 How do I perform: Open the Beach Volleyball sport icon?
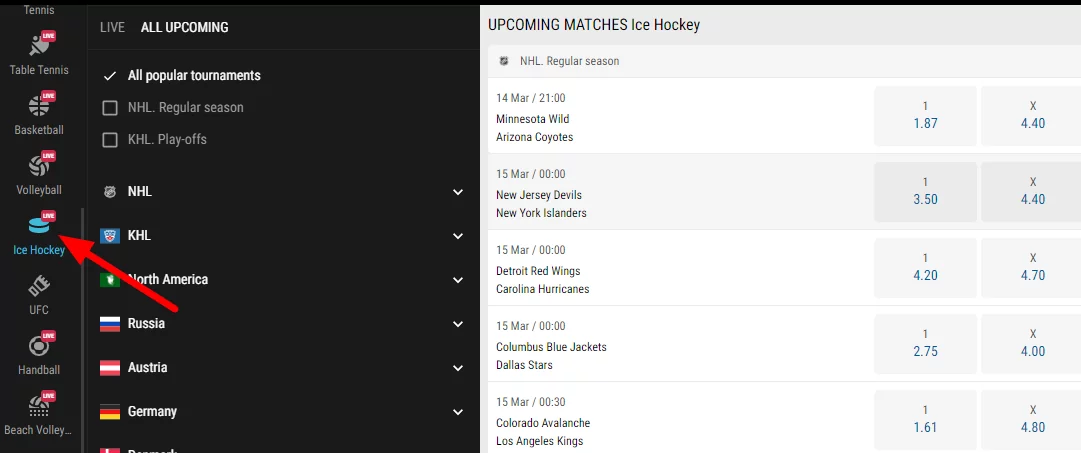point(39,407)
